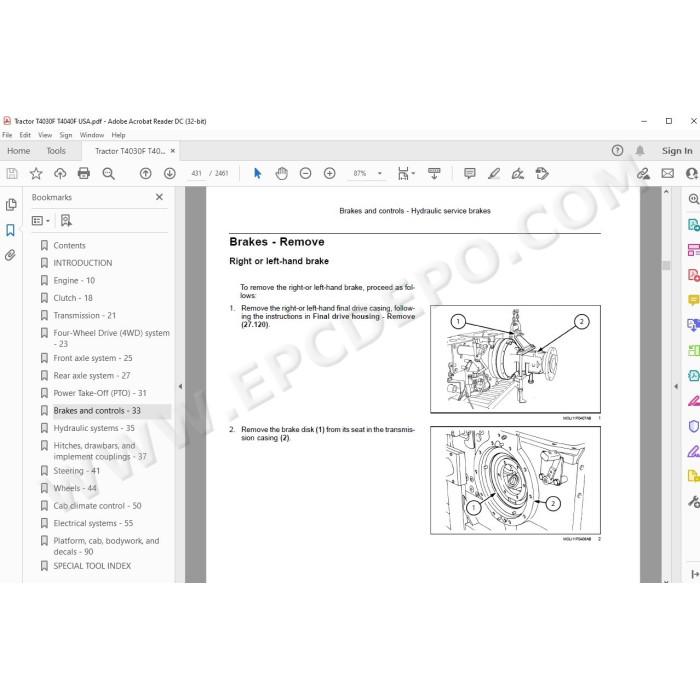Click the protect shield tool in right pane
Image resolution: width=700 pixels, height=700 pixels.
693,426
